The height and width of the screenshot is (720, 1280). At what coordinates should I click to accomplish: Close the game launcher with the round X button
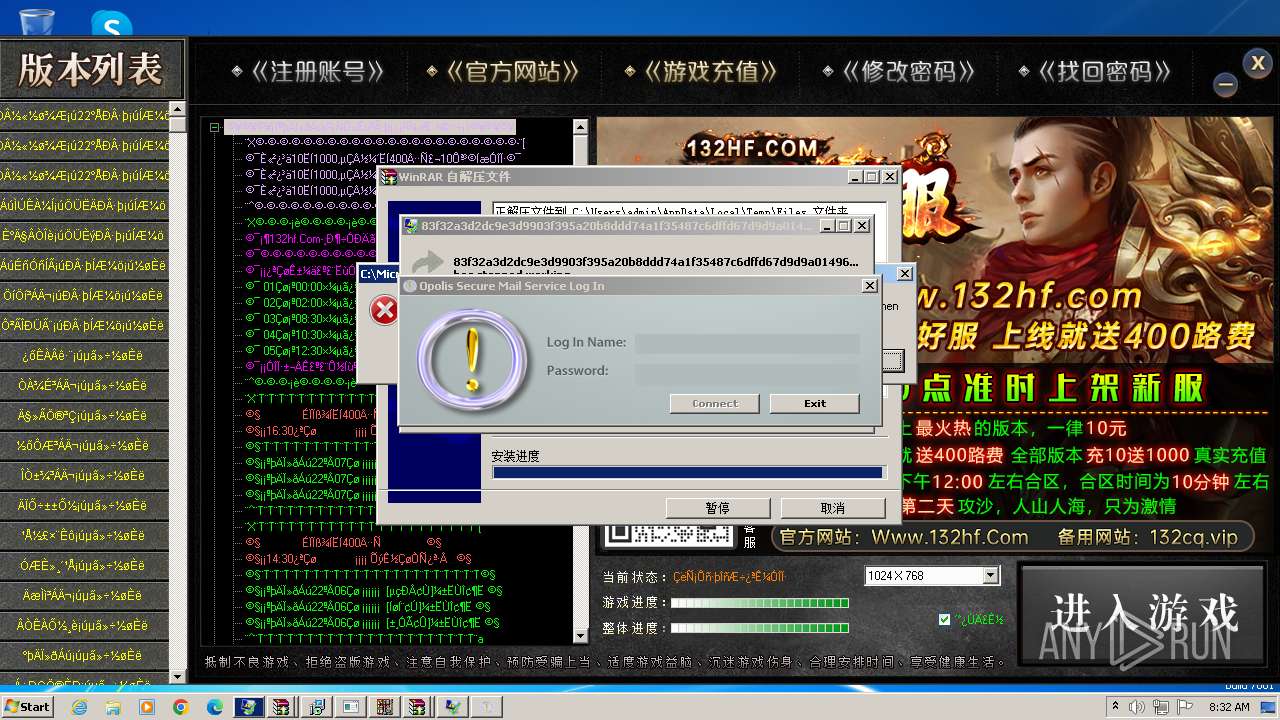click(1258, 63)
